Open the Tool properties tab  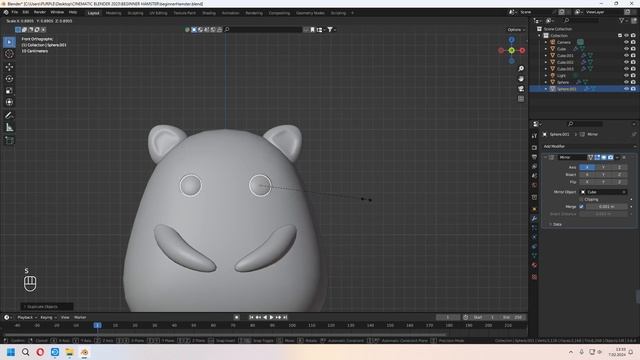click(x=534, y=136)
